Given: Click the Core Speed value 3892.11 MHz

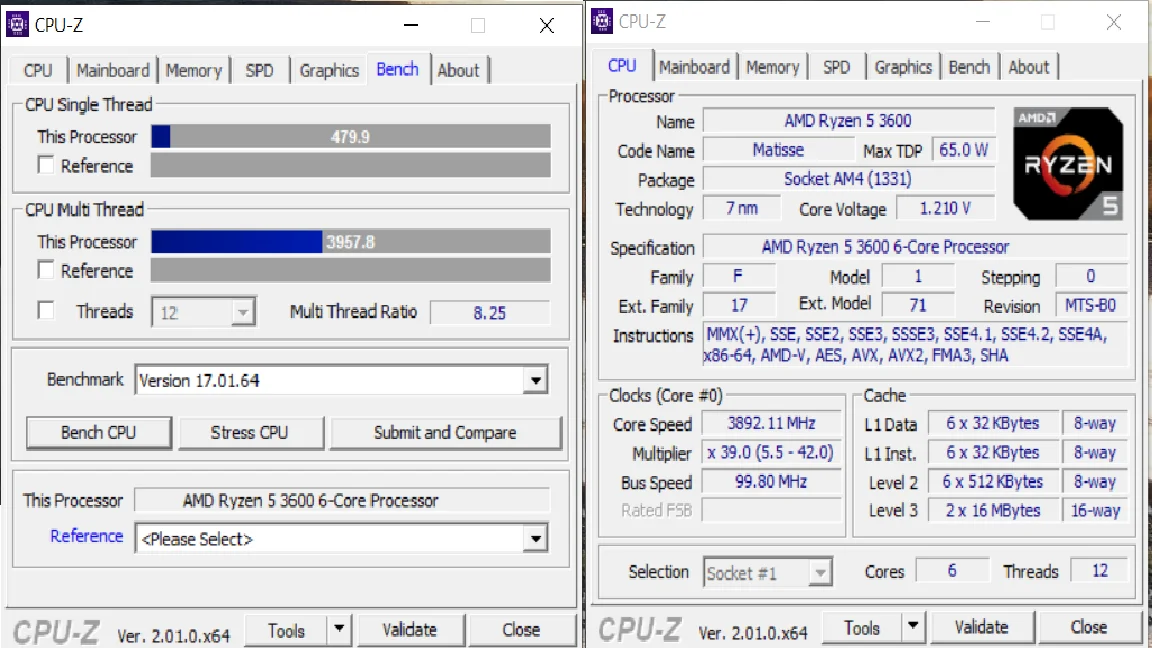Looking at the screenshot, I should point(771,423).
